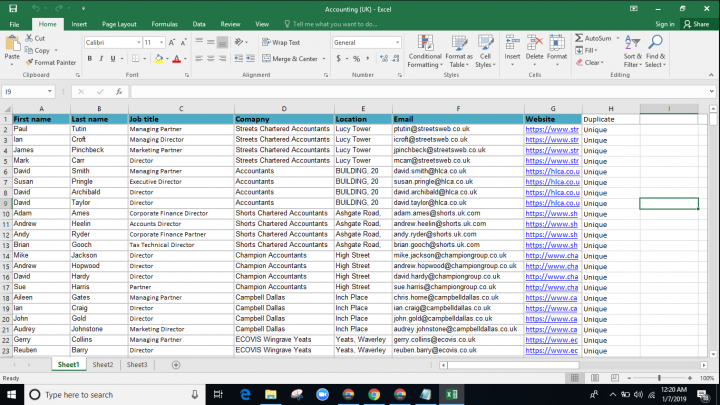Viewport: 720px width, 405px height.
Task: Click Insert Function fx icon
Action: [119, 92]
